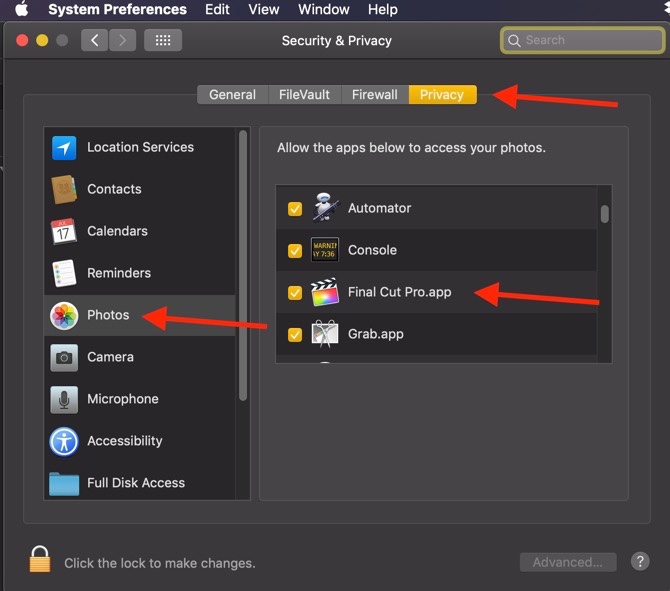
Task: Click the Console warning icon
Action: click(x=325, y=250)
